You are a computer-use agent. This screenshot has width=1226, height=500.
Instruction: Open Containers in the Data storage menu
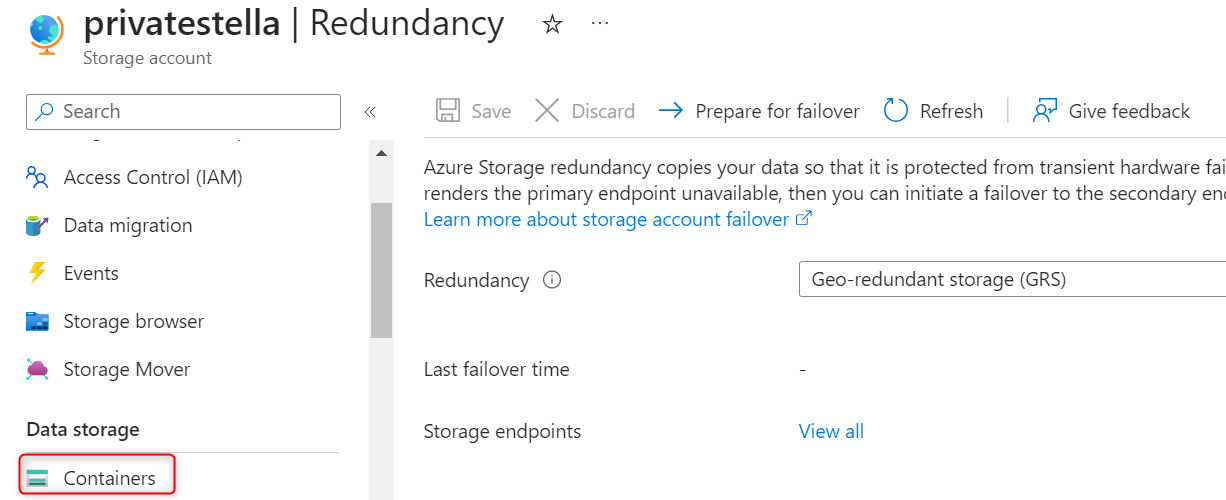tap(109, 478)
